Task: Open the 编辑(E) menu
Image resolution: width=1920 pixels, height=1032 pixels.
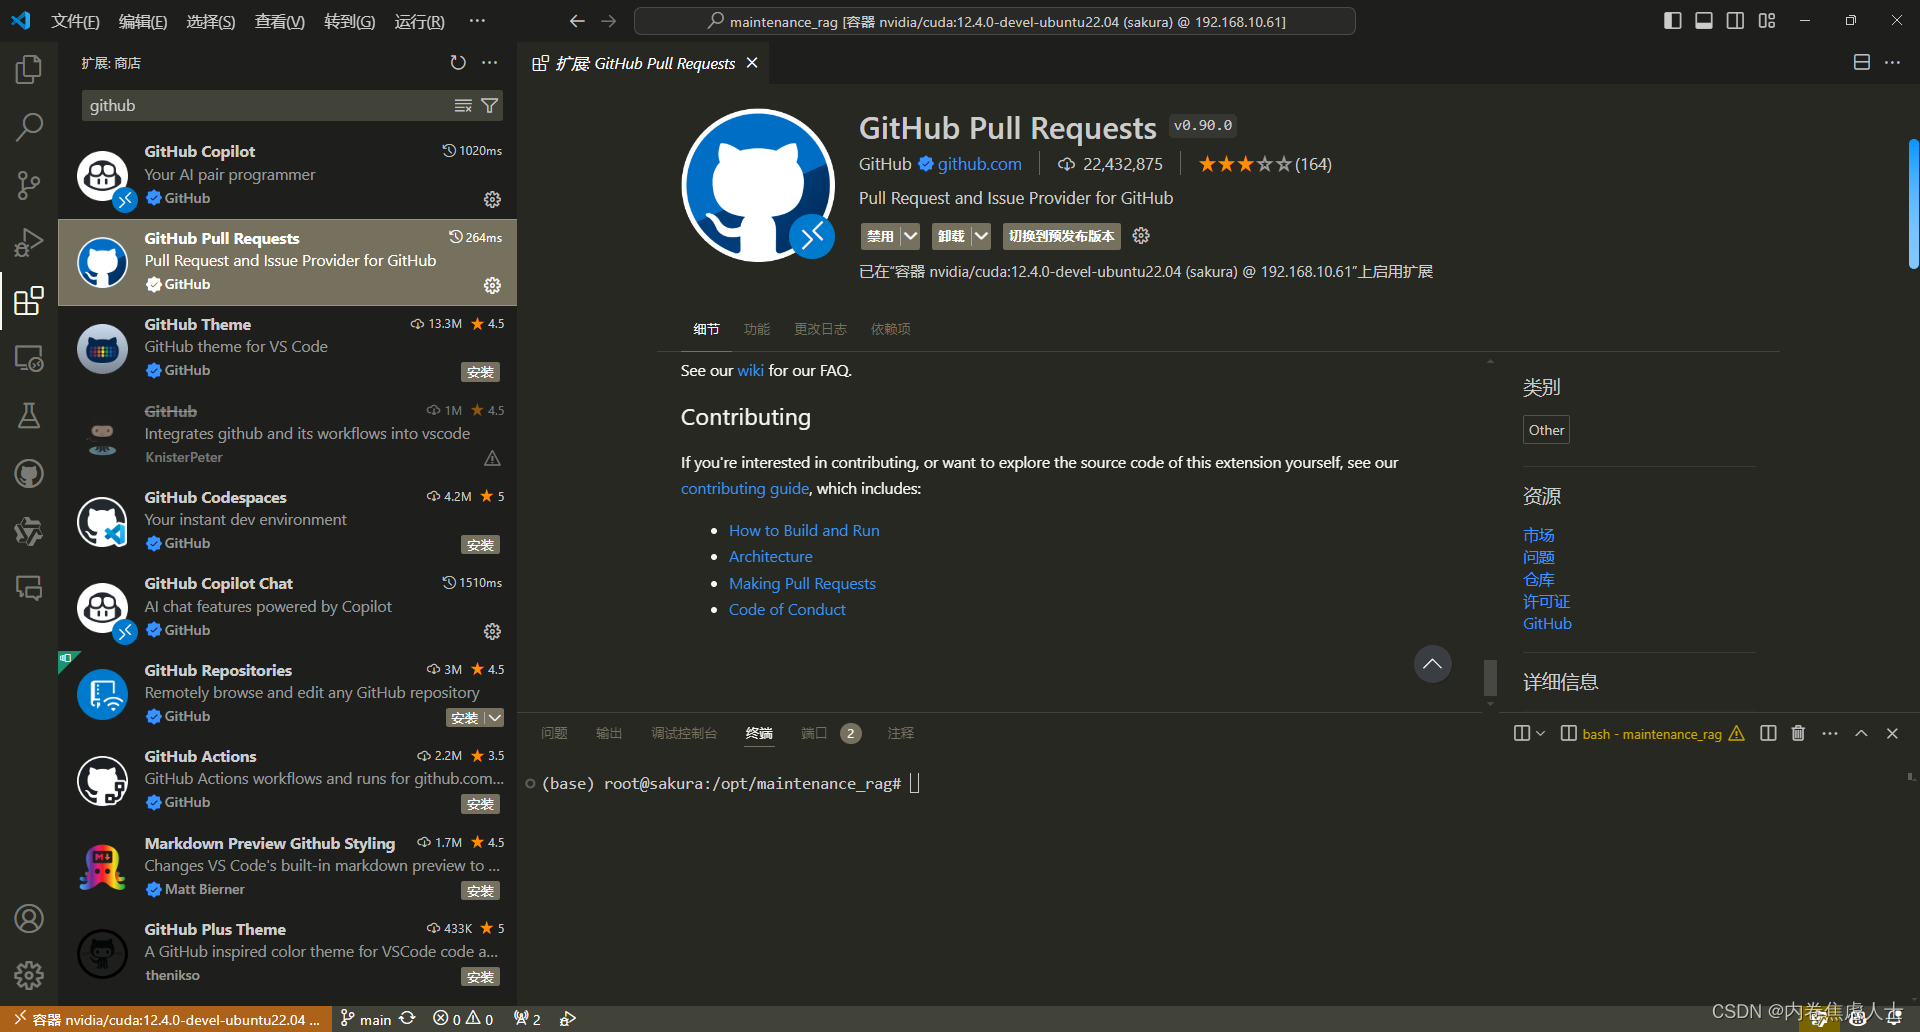Action: click(x=143, y=22)
